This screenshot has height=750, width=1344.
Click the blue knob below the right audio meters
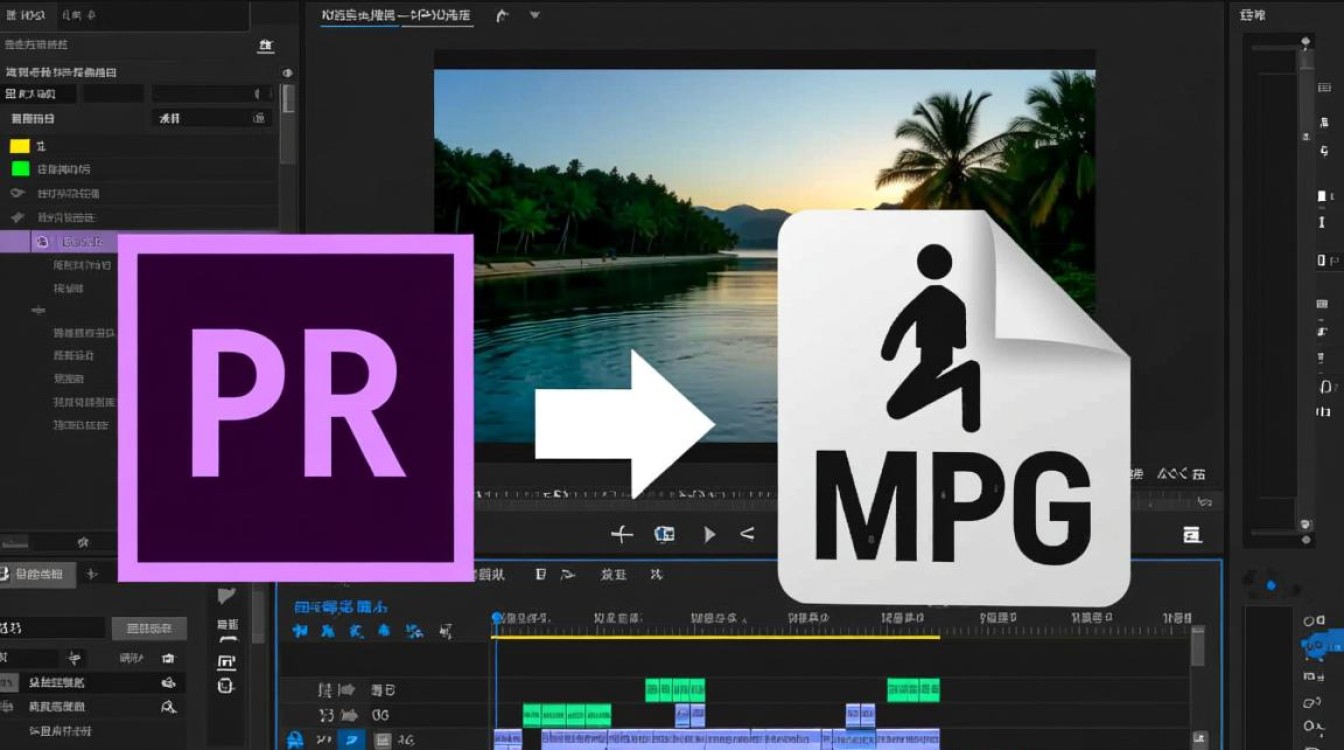click(x=1271, y=585)
